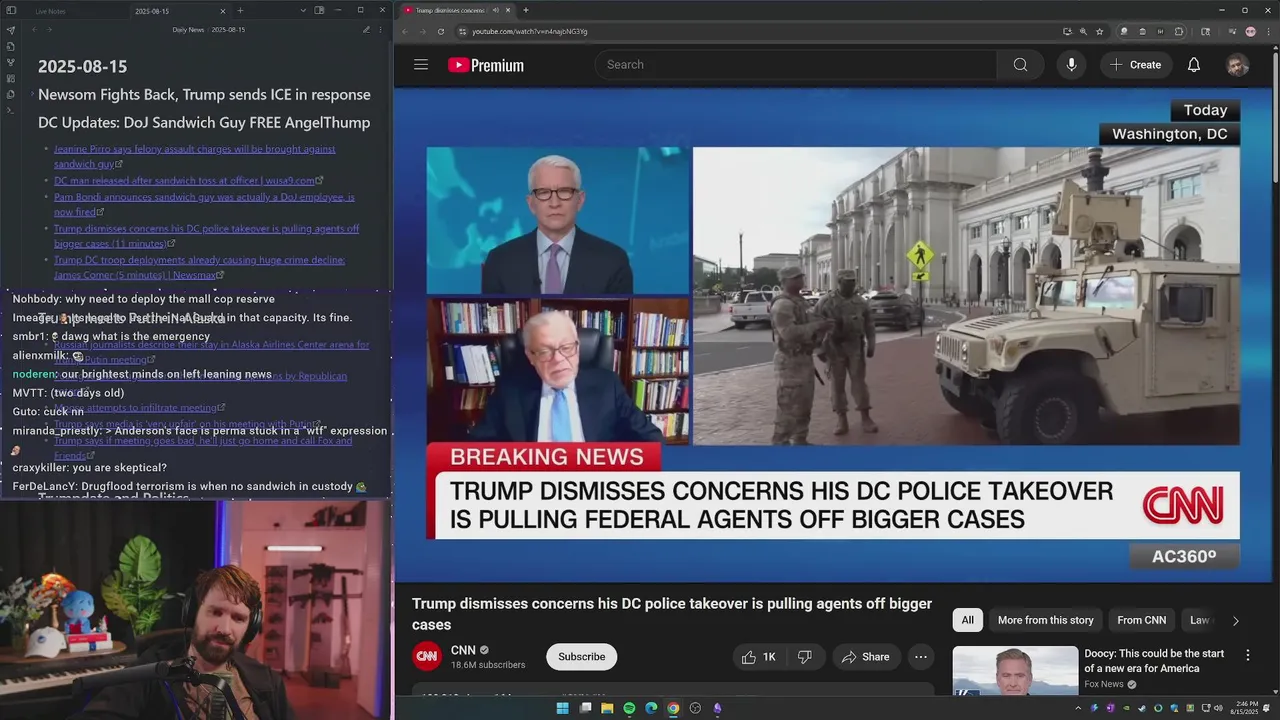Viewport: 1280px width, 720px height.
Task: Dislike the video with thumbs down
Action: coord(804,657)
